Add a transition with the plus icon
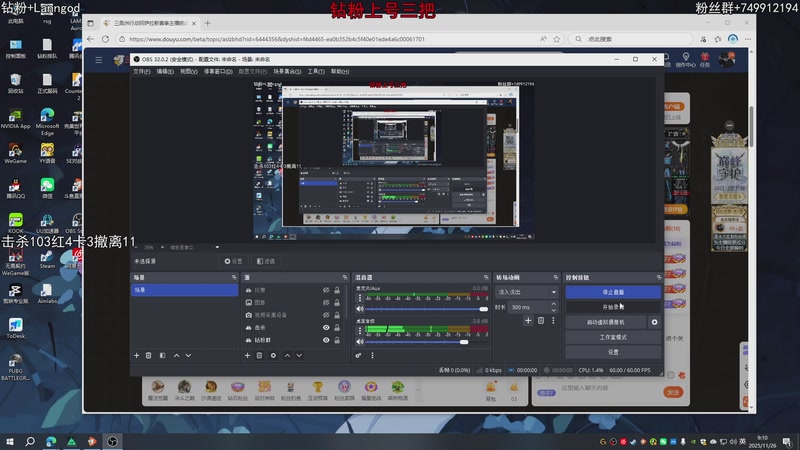800x450 pixels. (528, 320)
